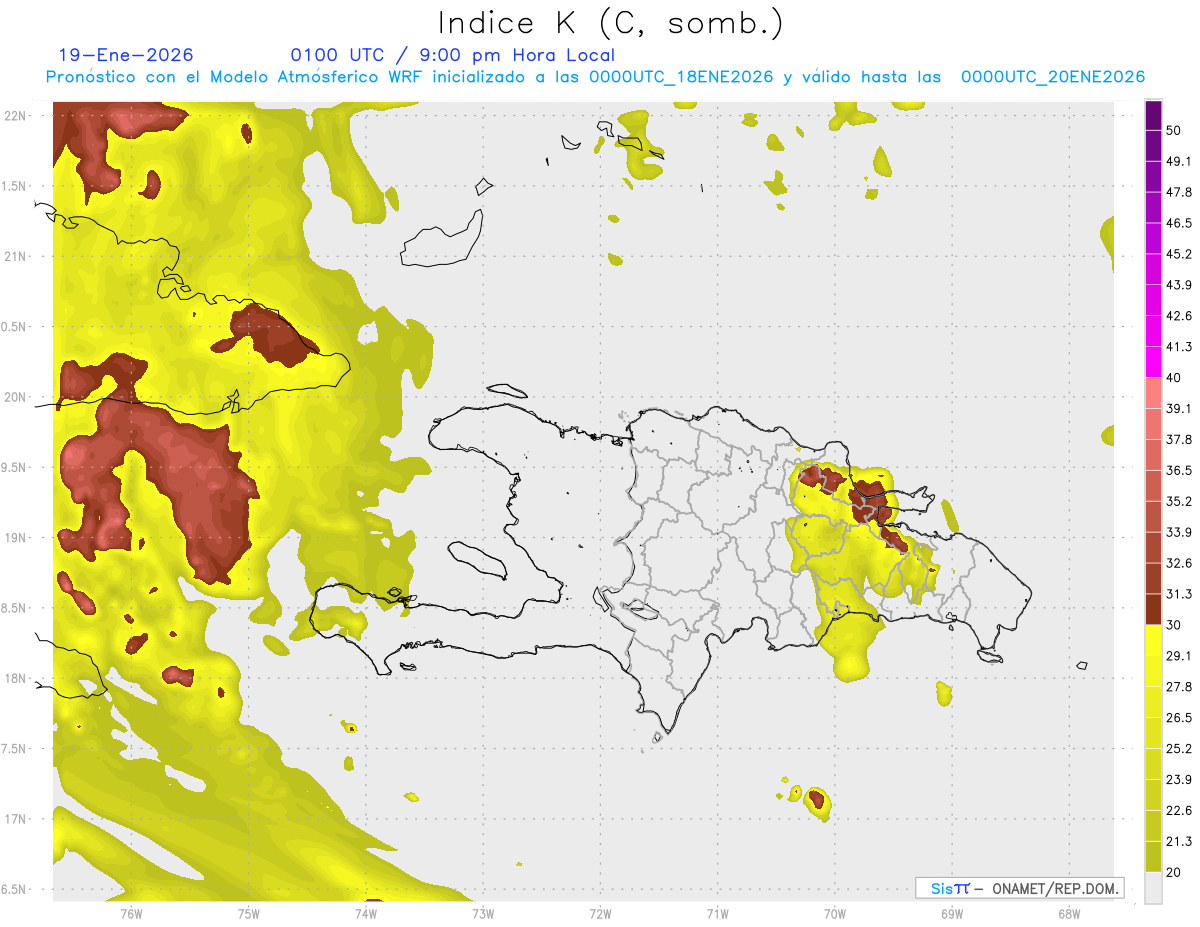Click the '29.1' colorbar value

click(x=1179, y=655)
